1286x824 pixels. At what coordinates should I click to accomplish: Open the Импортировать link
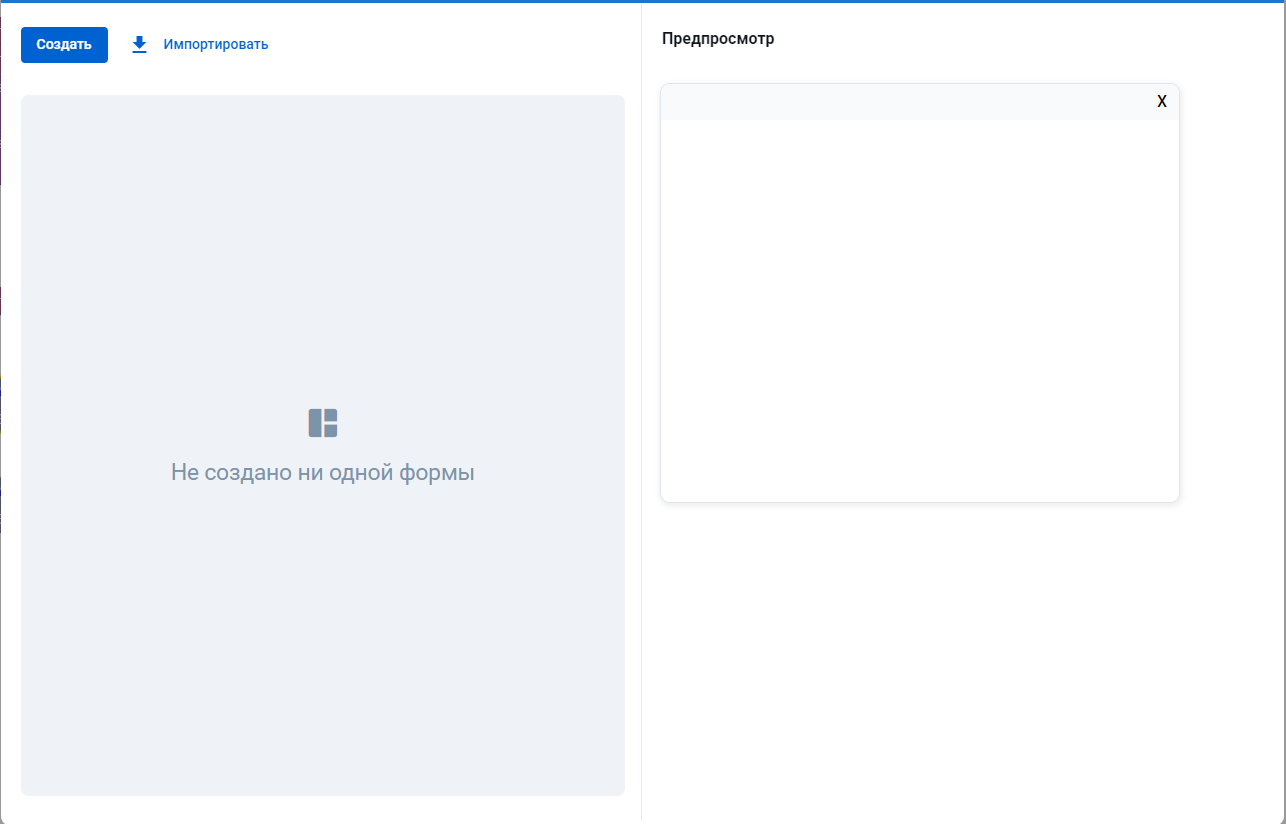(216, 45)
